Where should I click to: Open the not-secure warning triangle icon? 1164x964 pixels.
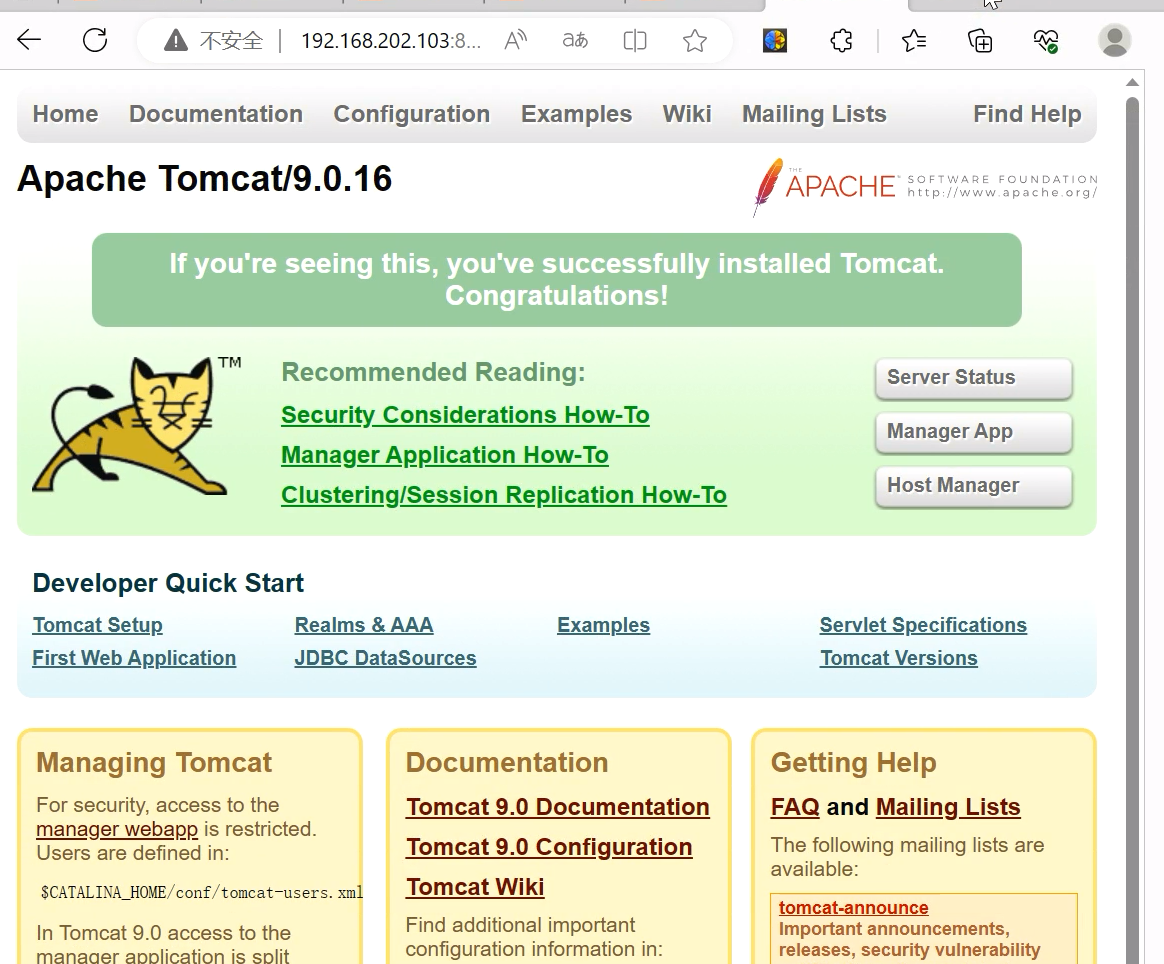click(x=176, y=40)
